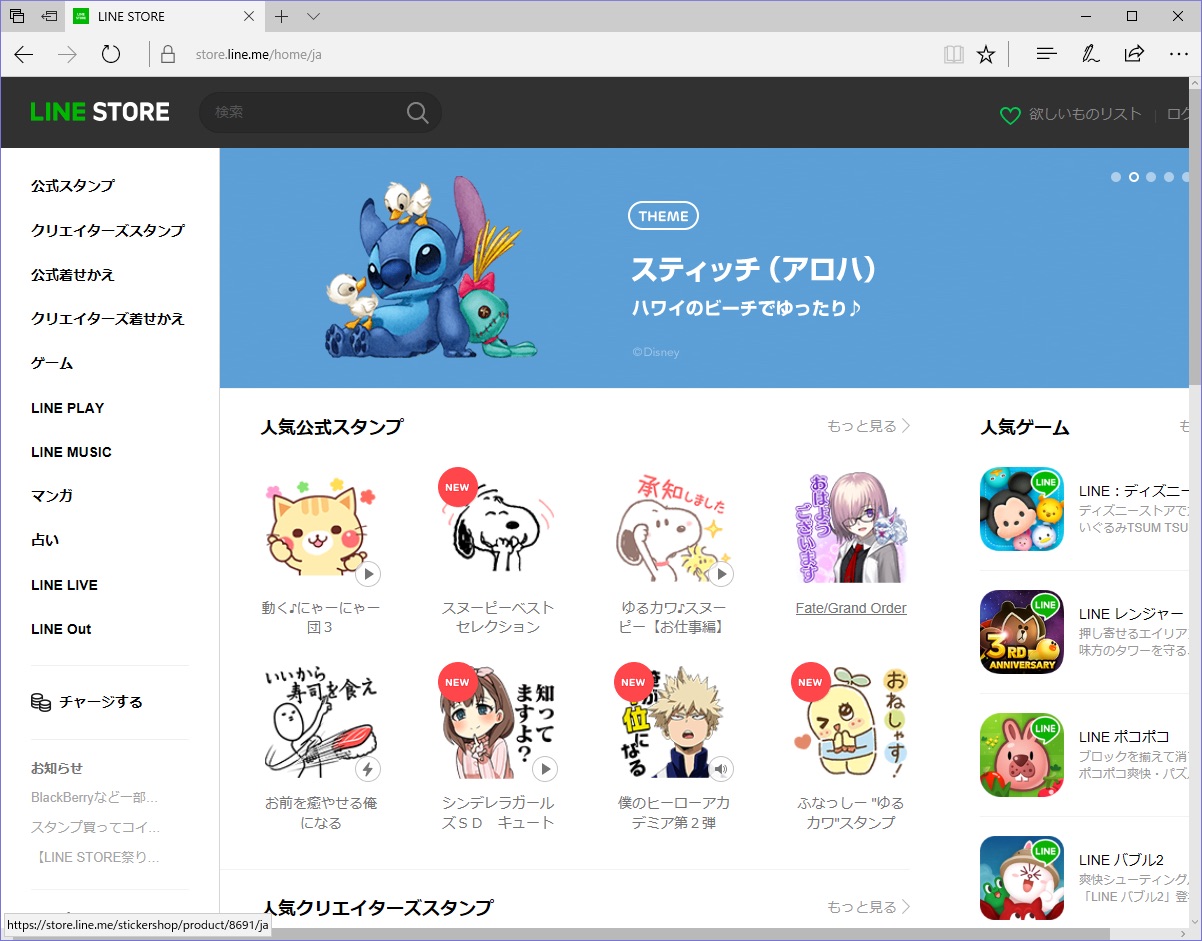Image resolution: width=1202 pixels, height=941 pixels.
Task: Open the ふなっしー ゆるカワ sticker thumbnail
Action: pos(851,723)
